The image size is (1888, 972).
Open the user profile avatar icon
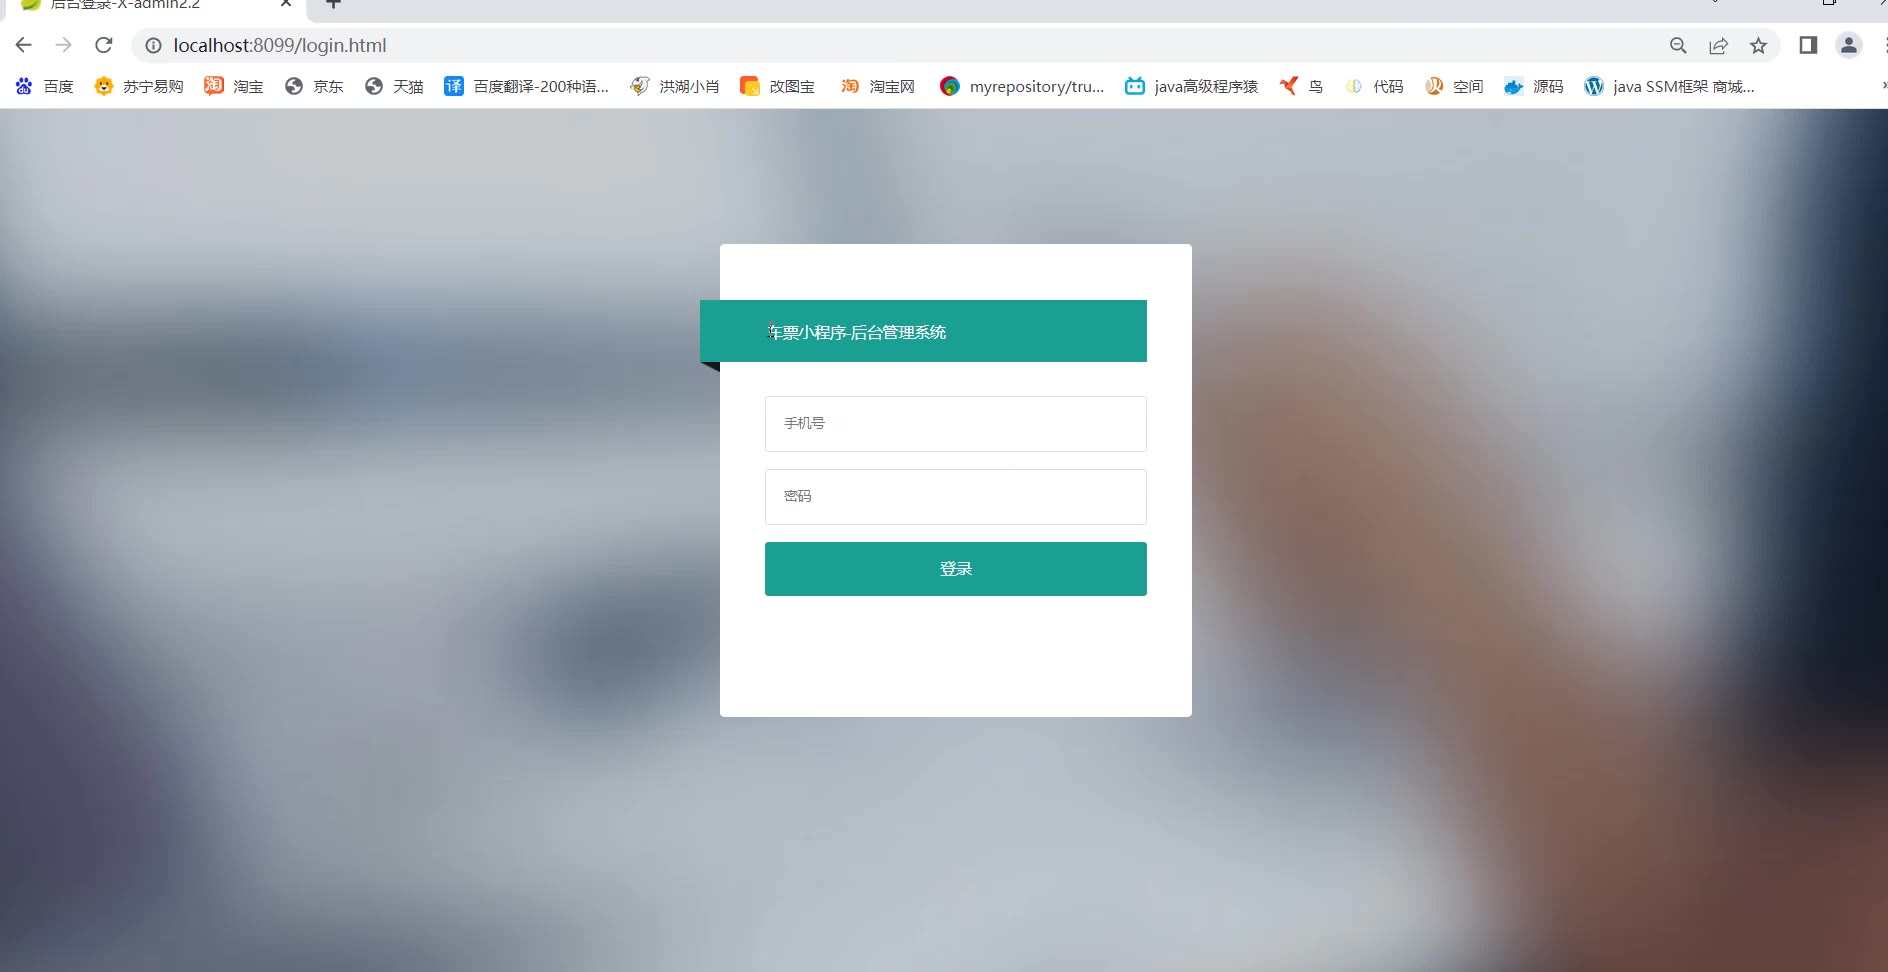(x=1849, y=45)
